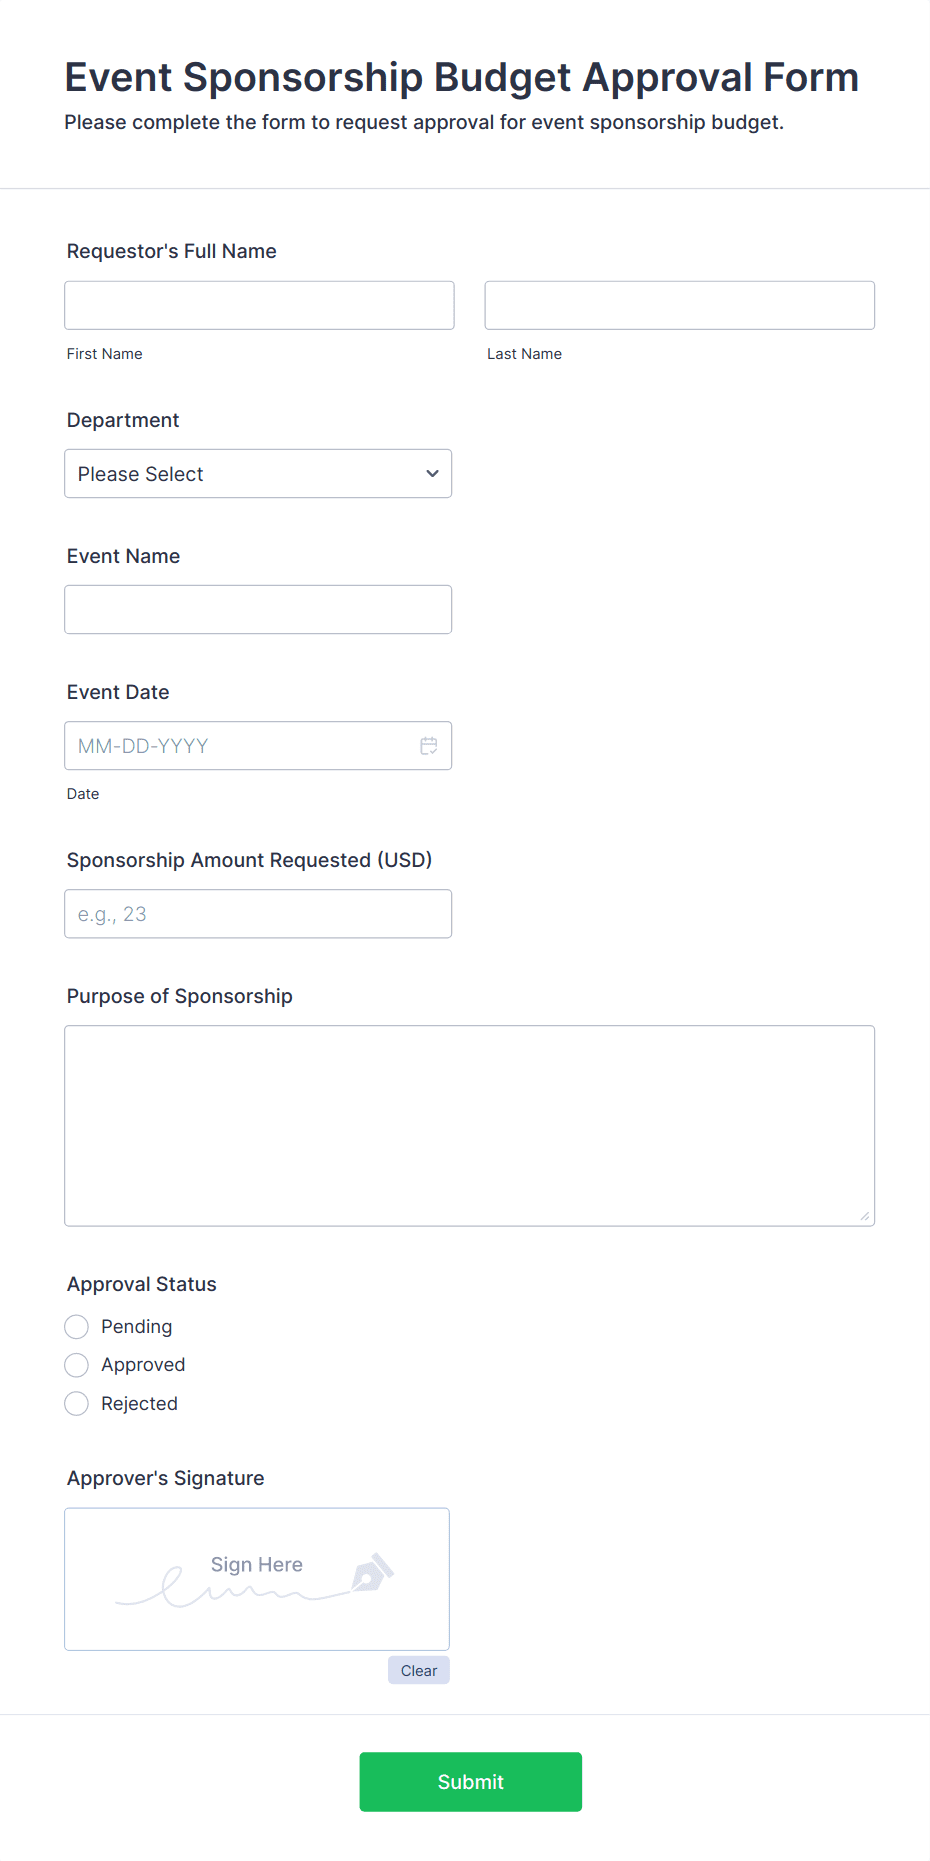The image size is (930, 1861).
Task: Click the First Name input field
Action: (x=258, y=305)
